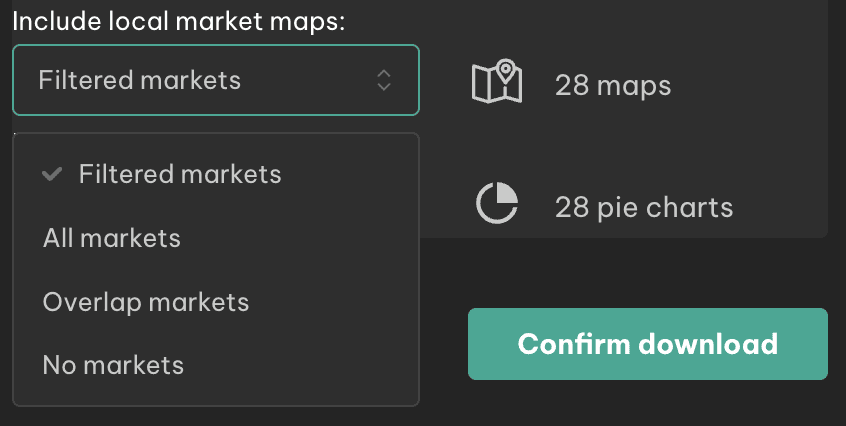The image size is (846, 426).
Task: Tap the location pin atop the map icon
Action: [x=506, y=71]
